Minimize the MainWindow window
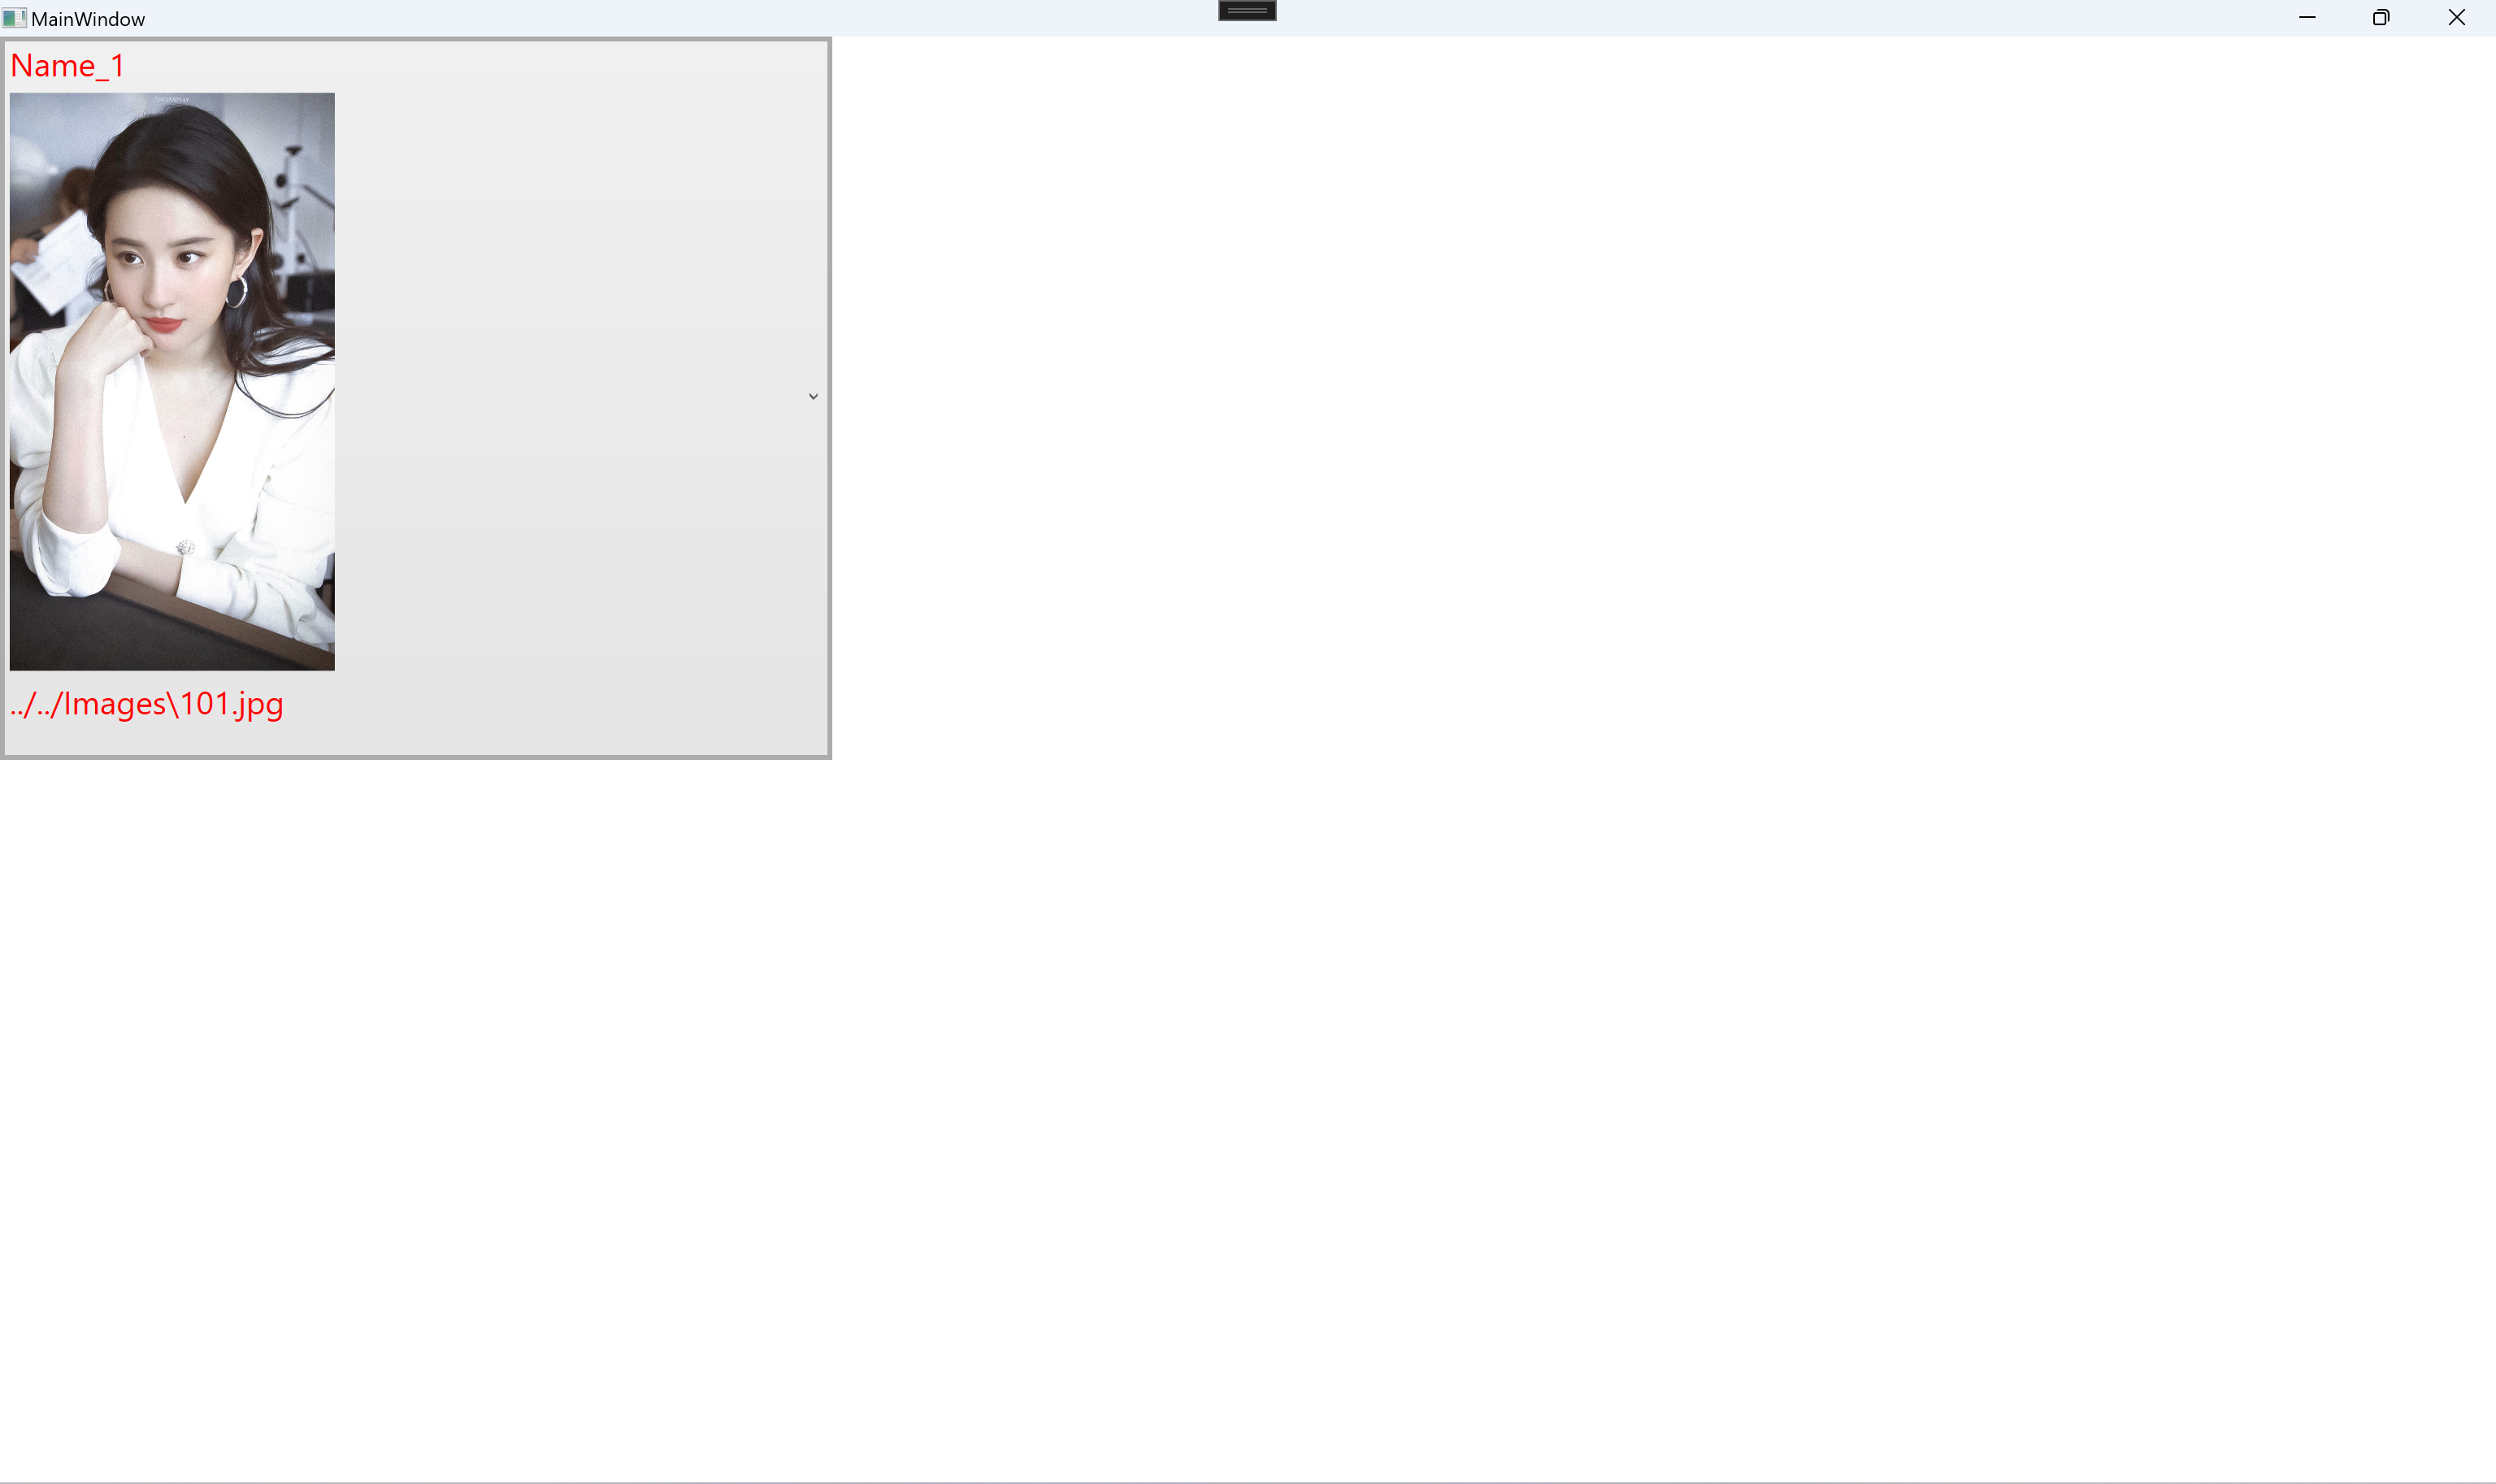This screenshot has height=1484, width=2496. 2307,18
